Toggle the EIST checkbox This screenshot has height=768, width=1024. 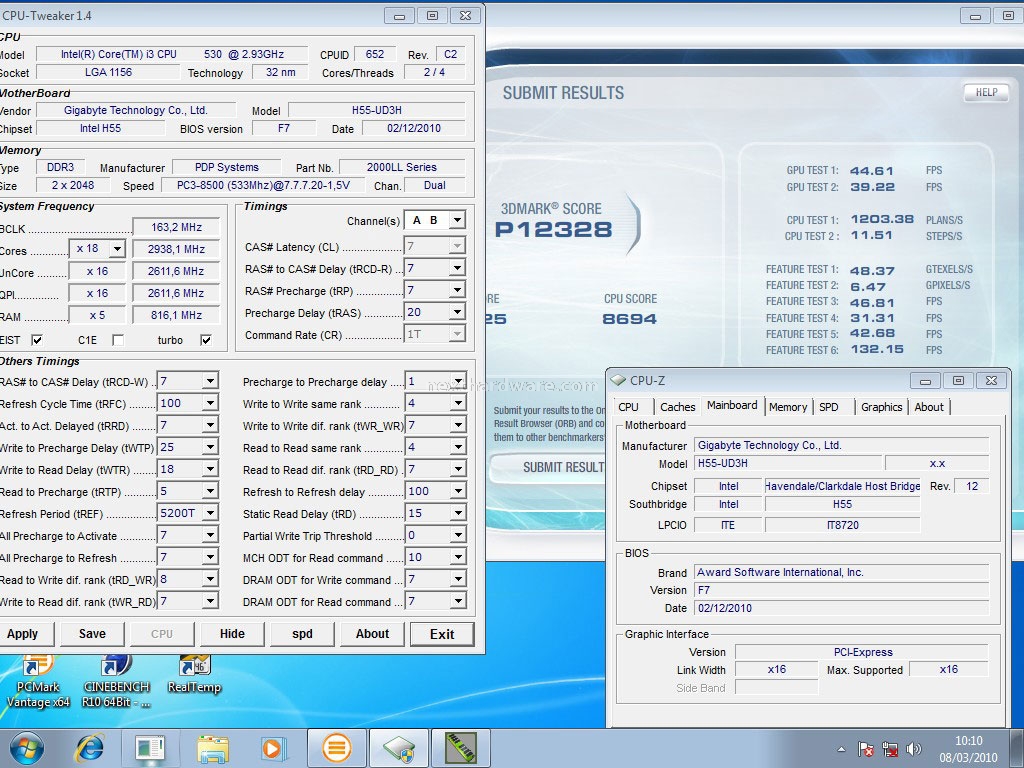37,340
